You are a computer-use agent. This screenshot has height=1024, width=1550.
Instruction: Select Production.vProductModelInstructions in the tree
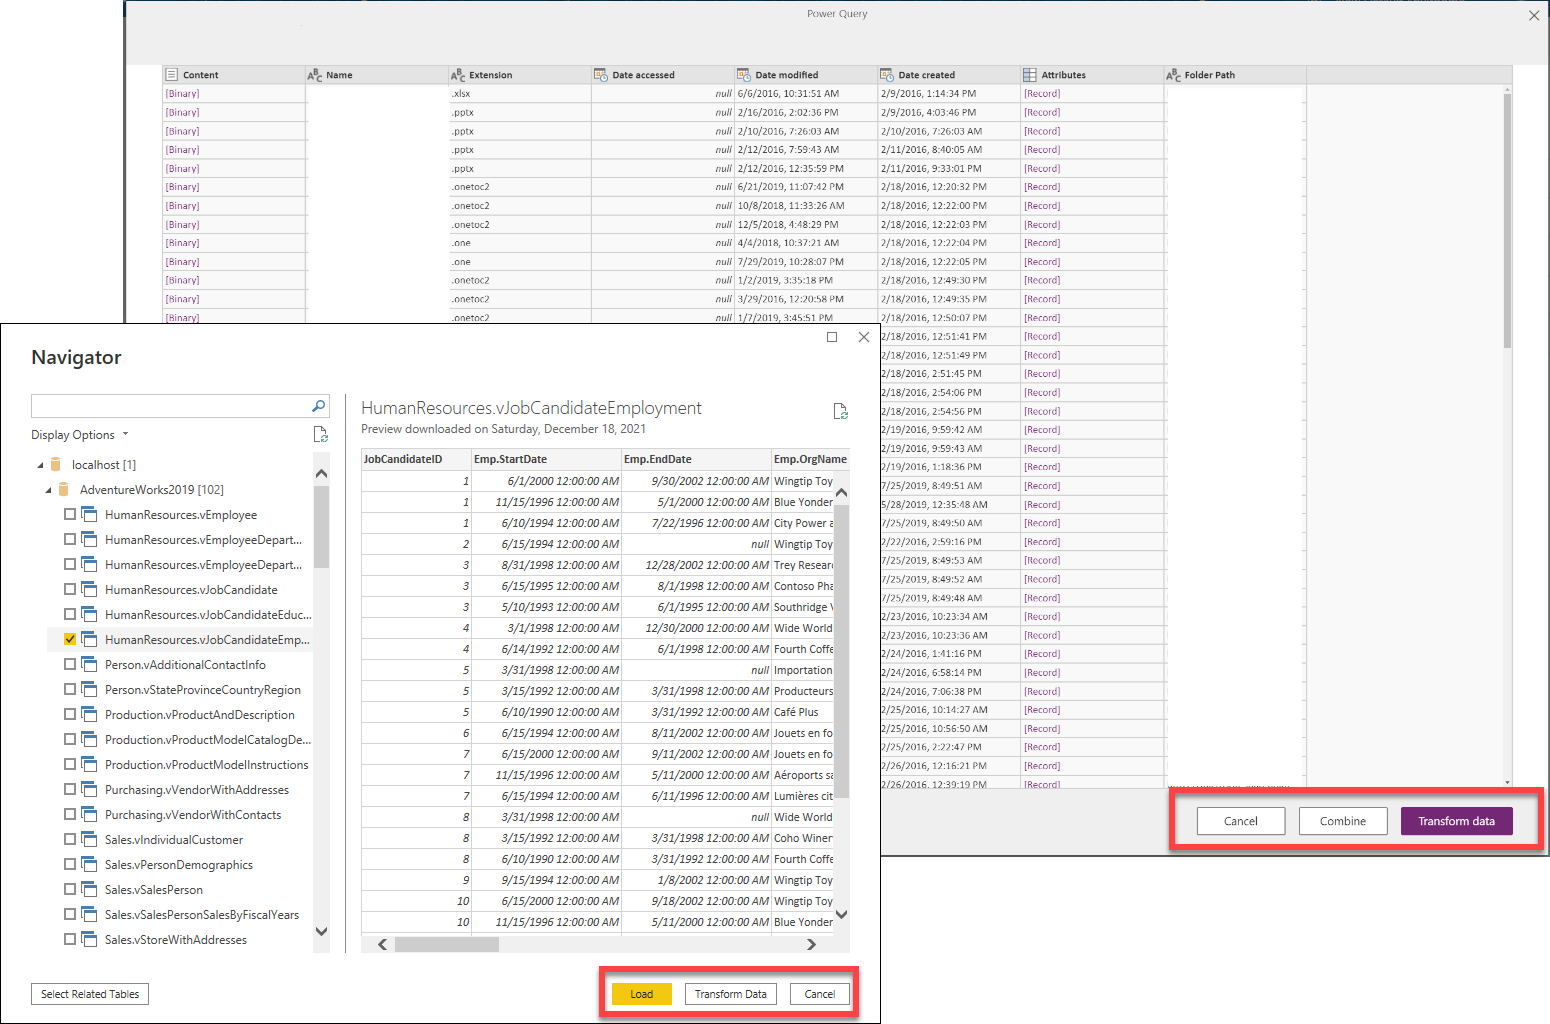206,764
